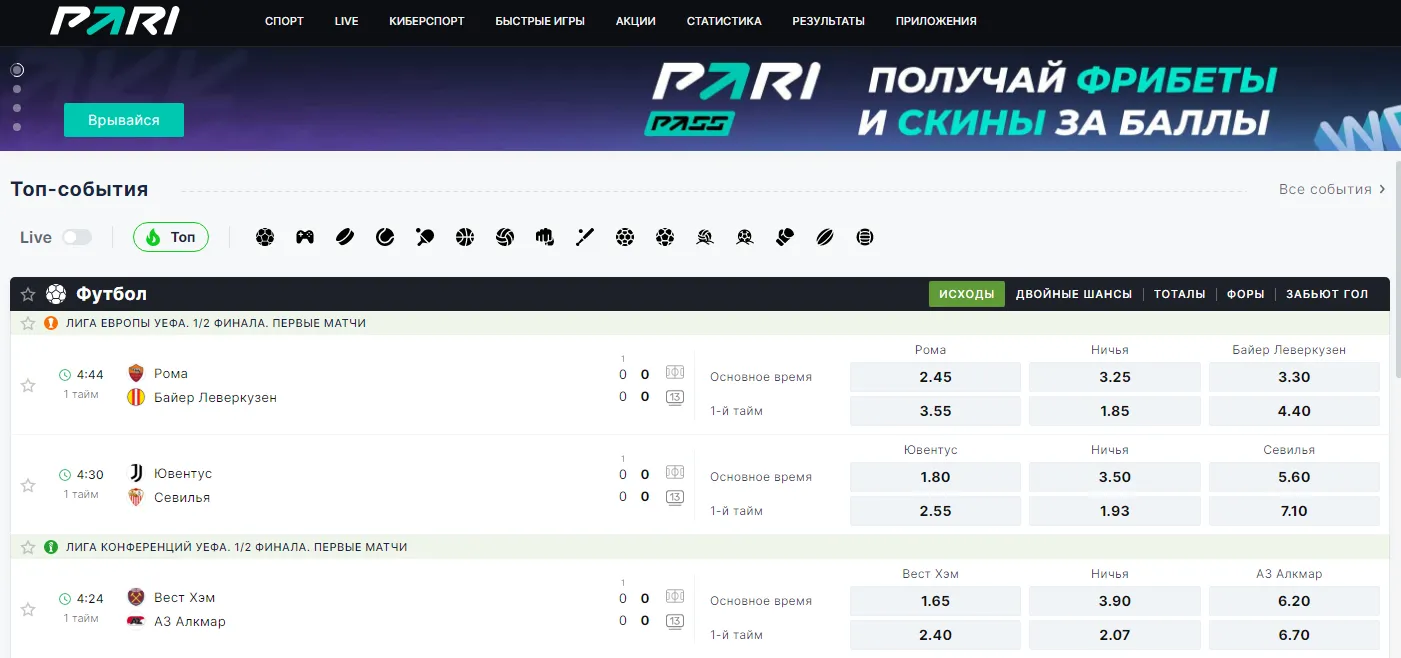Viewport: 1401px width, 658px height.
Task: Open more markets count for Вест Хэм match
Action: click(x=675, y=621)
